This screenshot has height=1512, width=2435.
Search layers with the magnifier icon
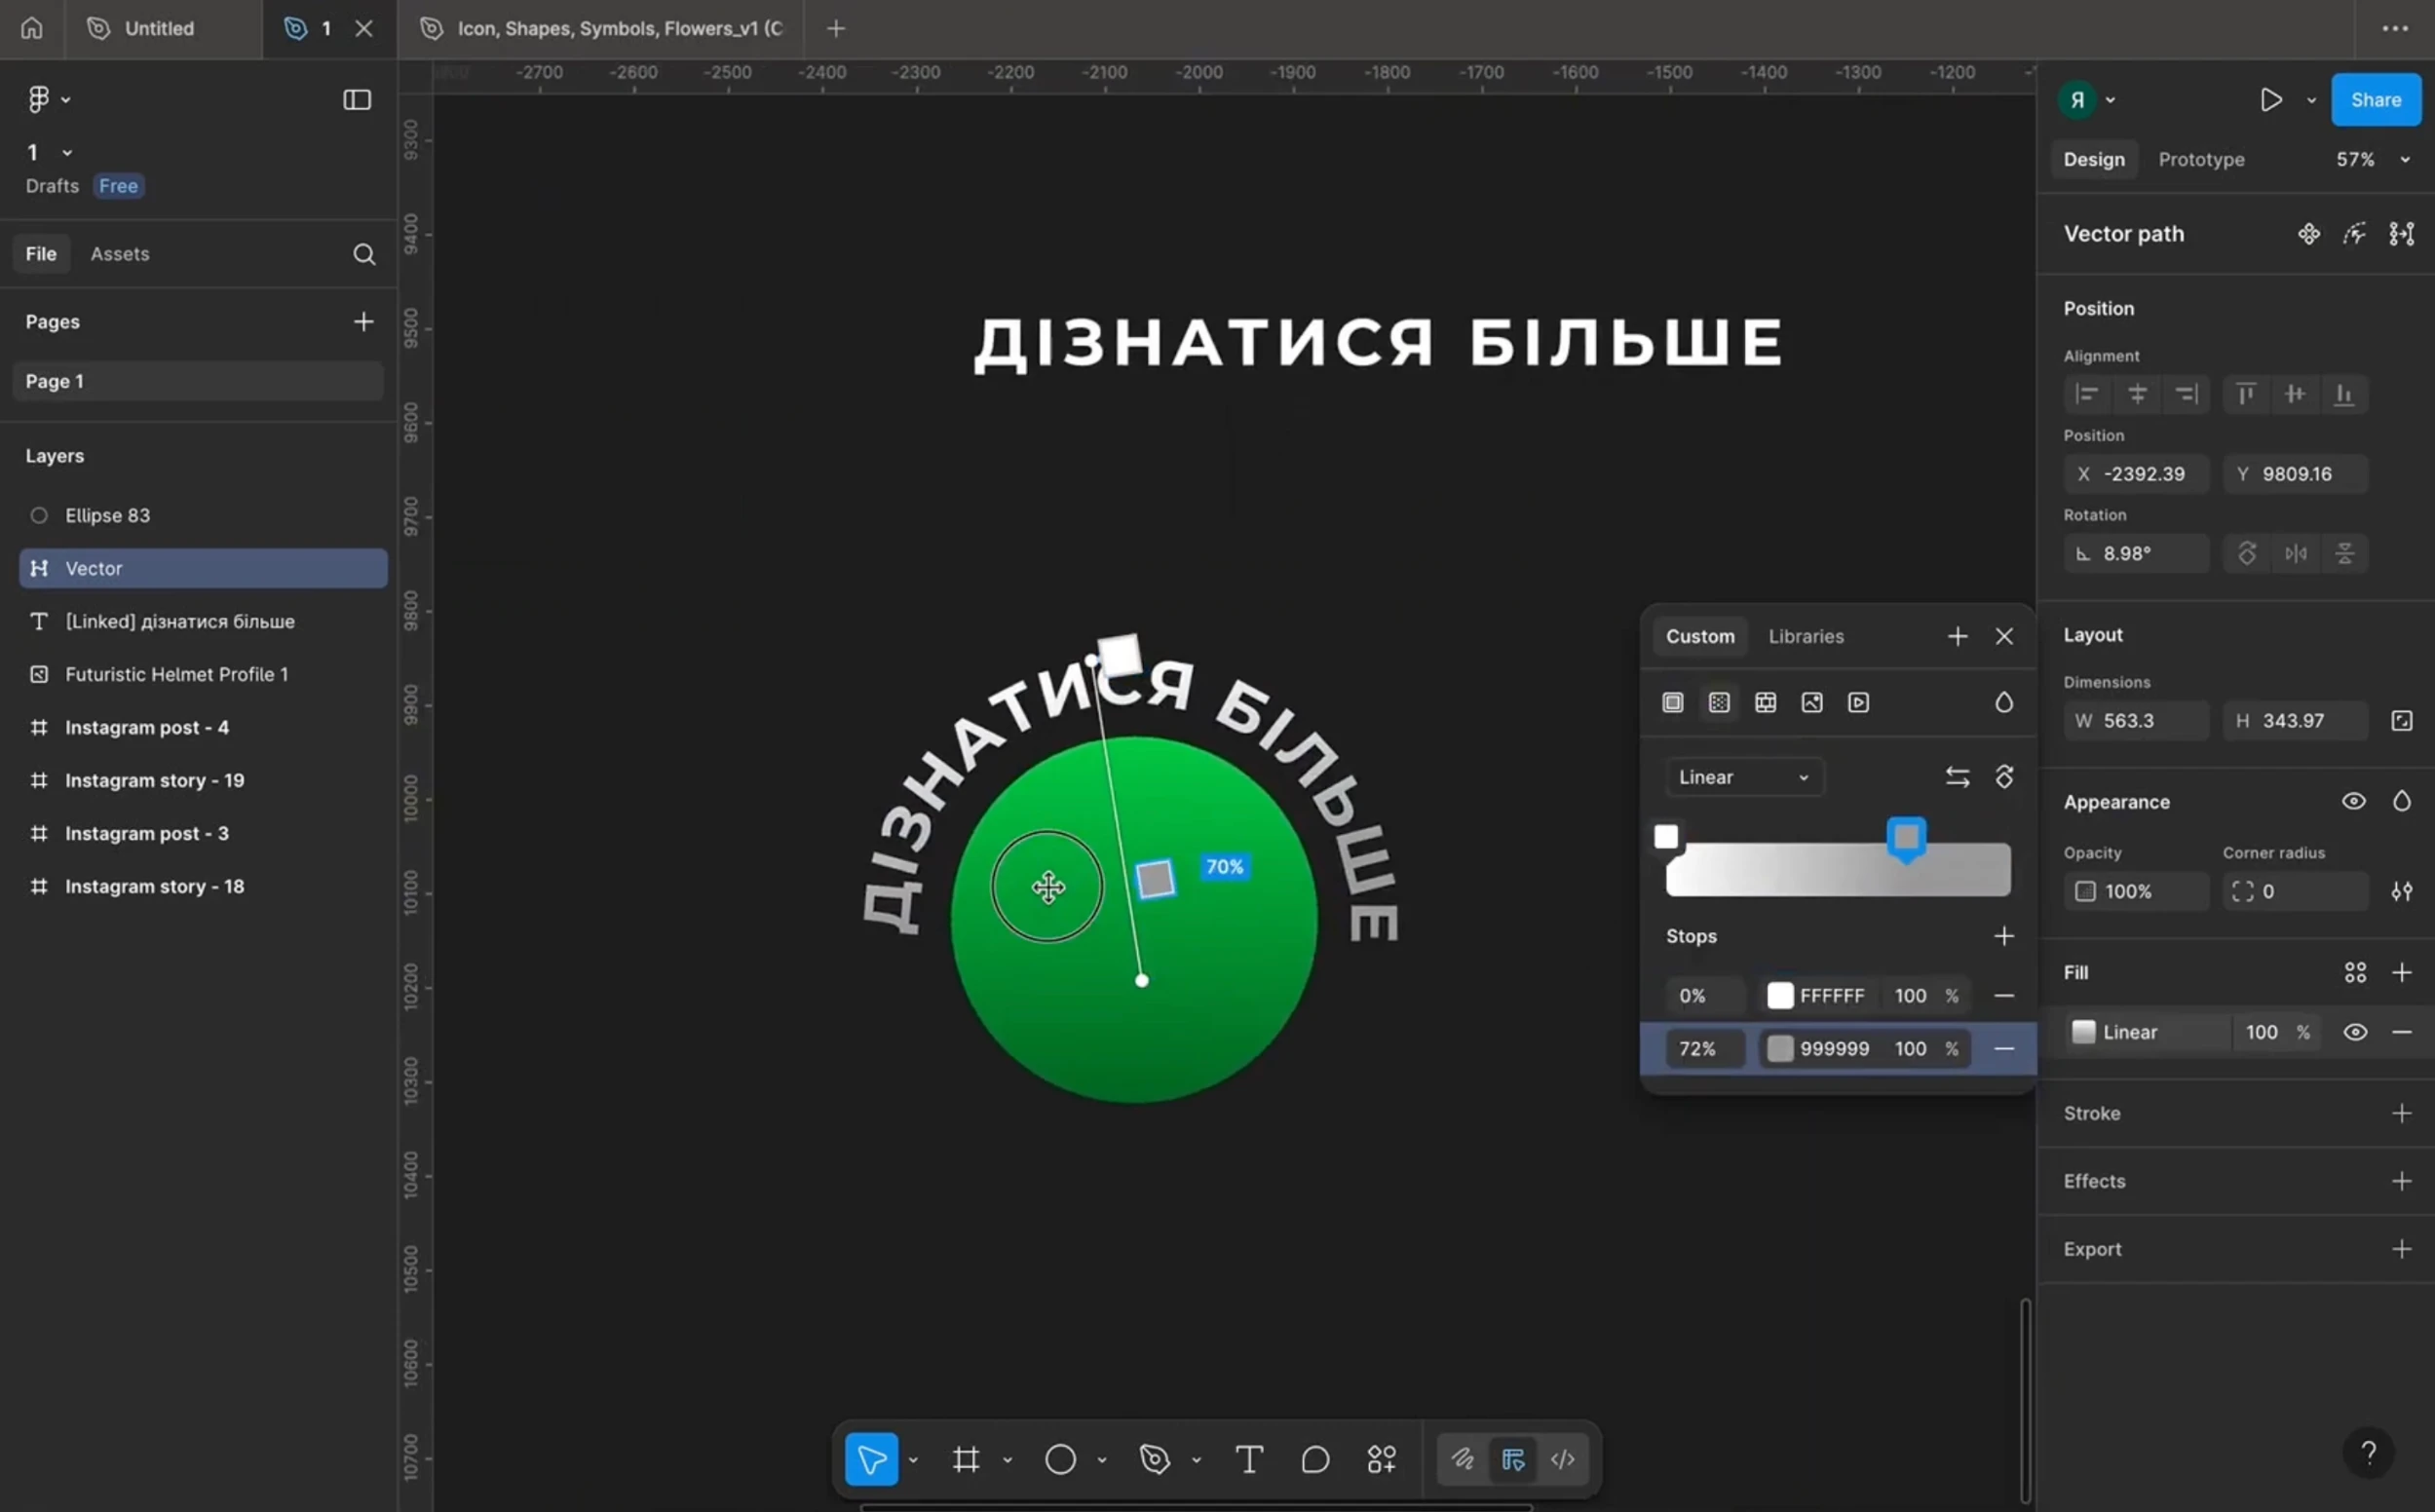point(364,254)
